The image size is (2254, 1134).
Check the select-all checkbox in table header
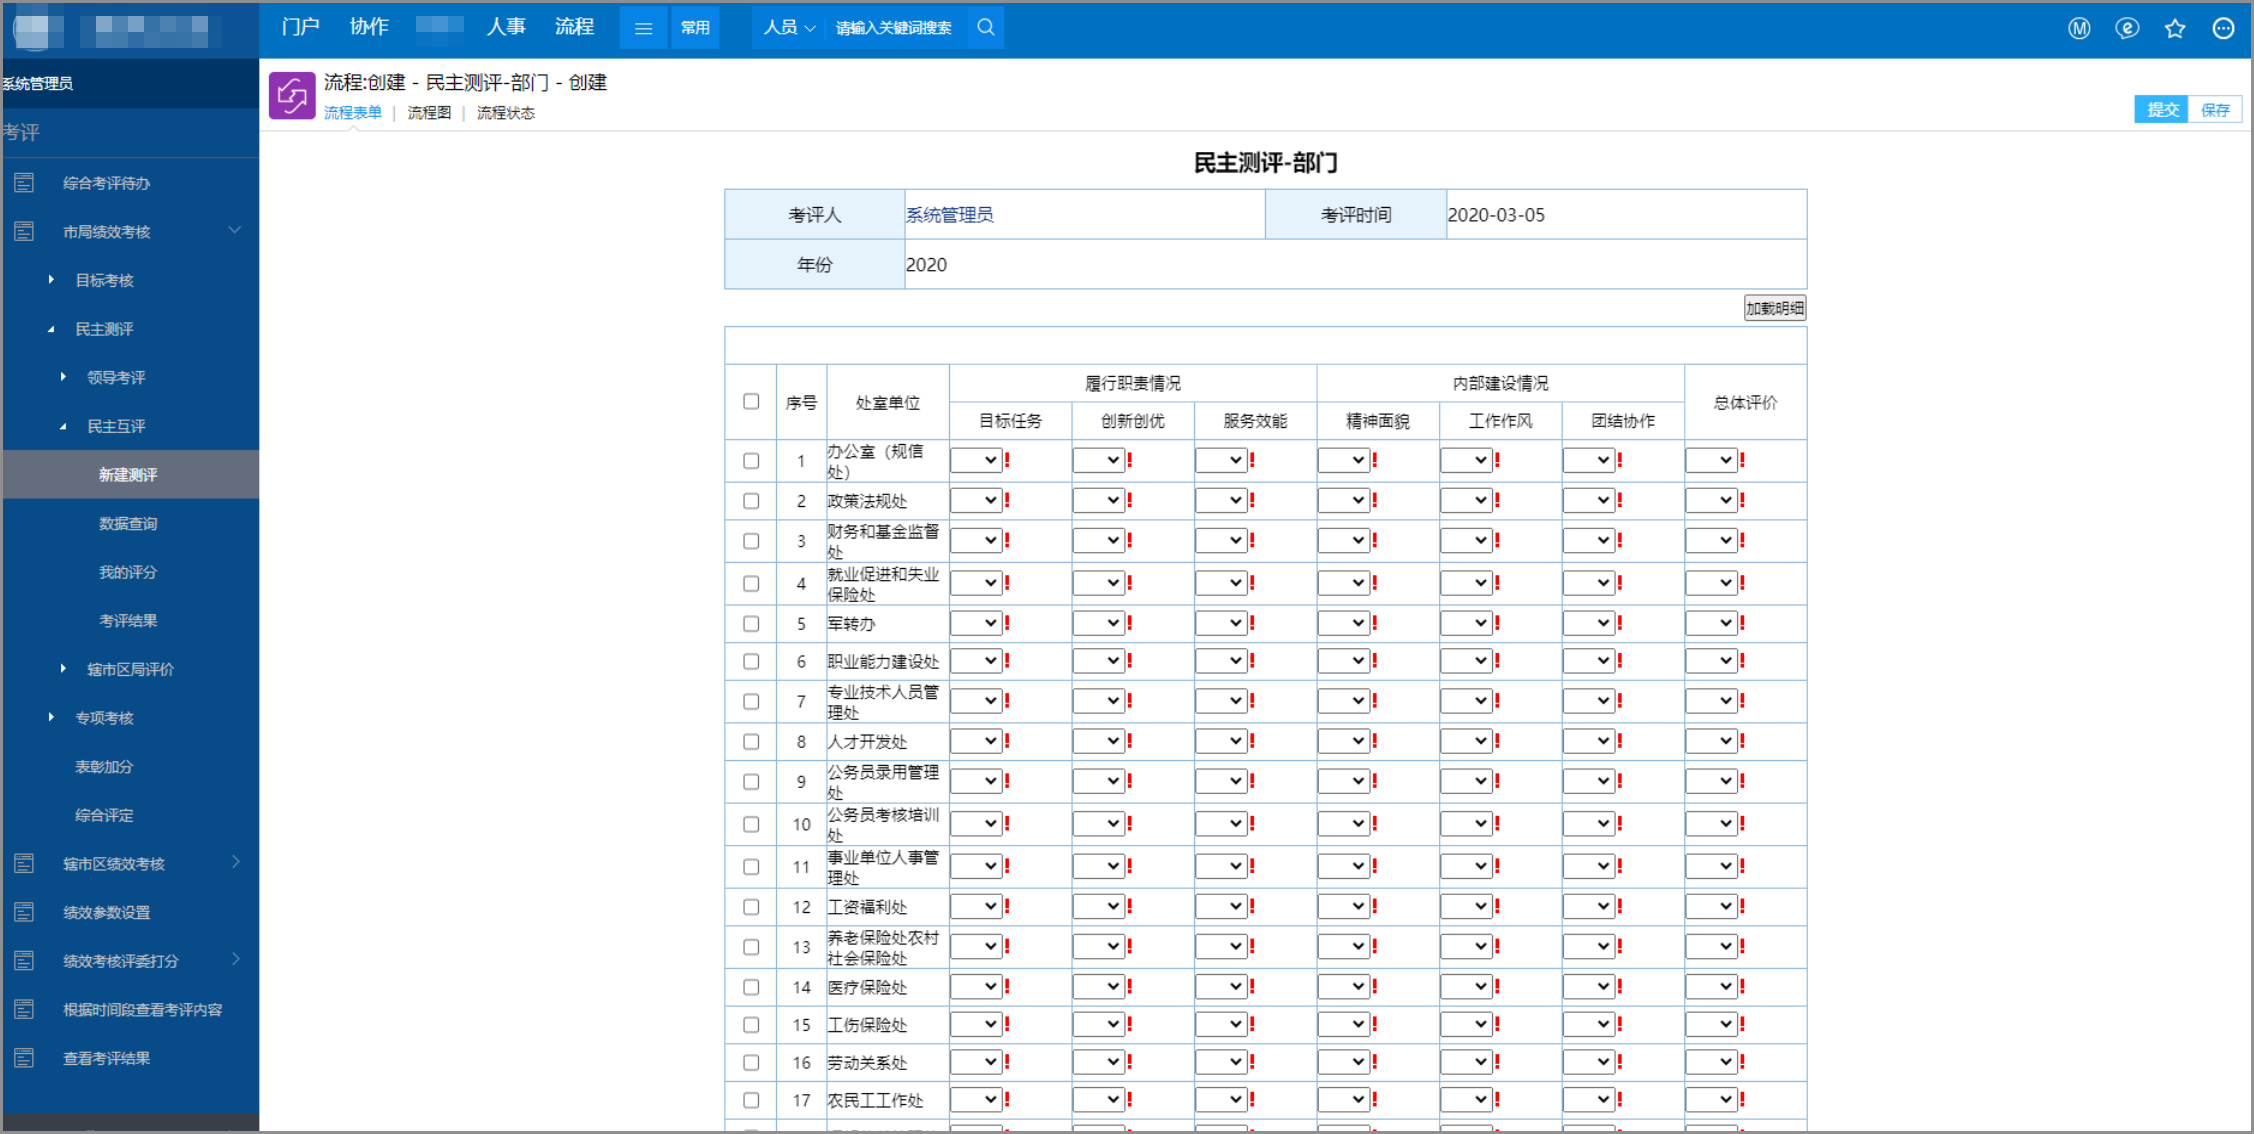(751, 402)
